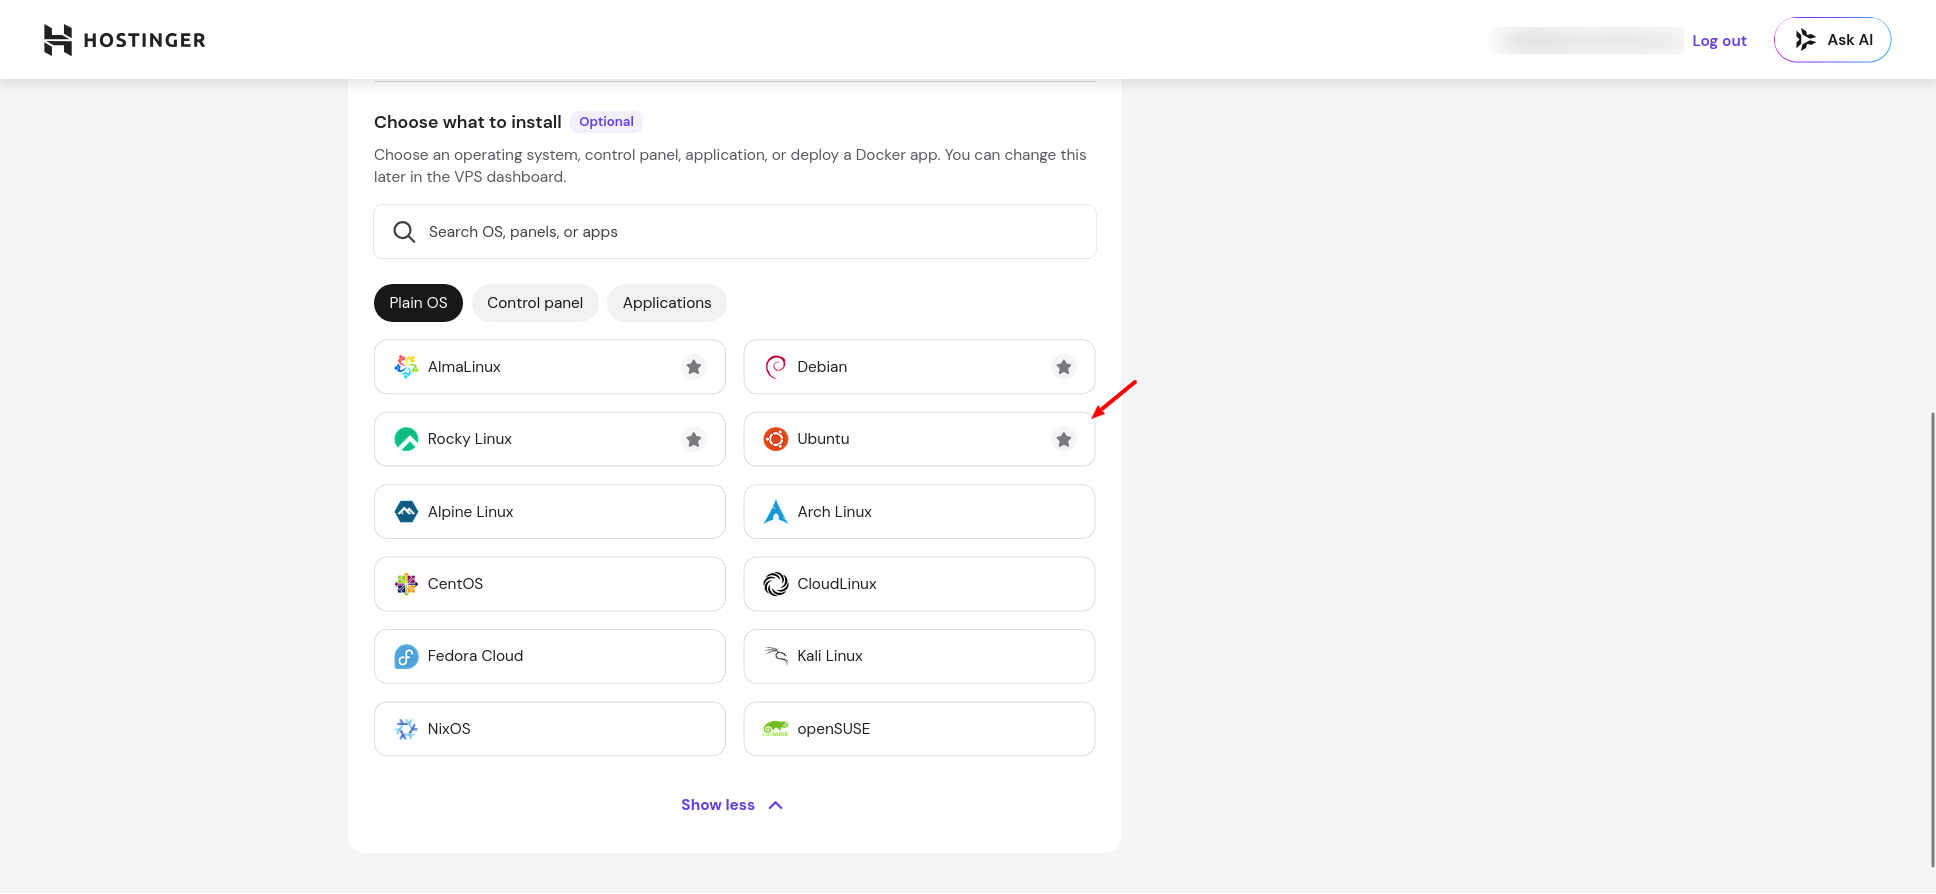1936x894 pixels.
Task: Toggle the favorite star on Ubuntu
Action: point(1064,439)
